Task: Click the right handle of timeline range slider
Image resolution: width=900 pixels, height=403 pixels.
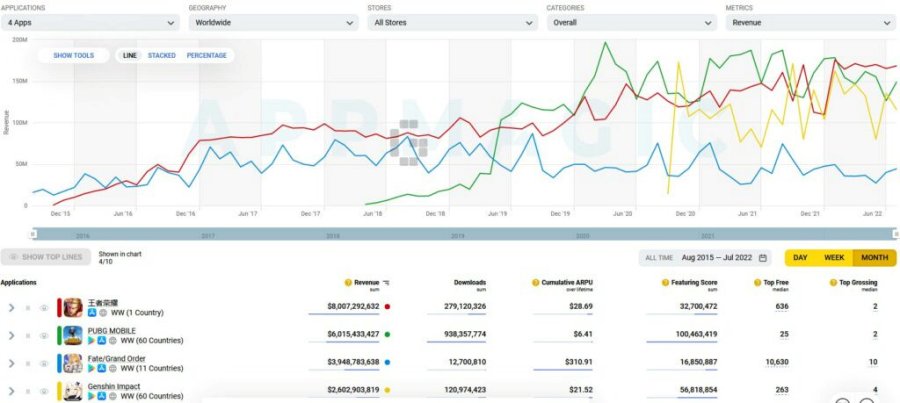Action: click(896, 234)
